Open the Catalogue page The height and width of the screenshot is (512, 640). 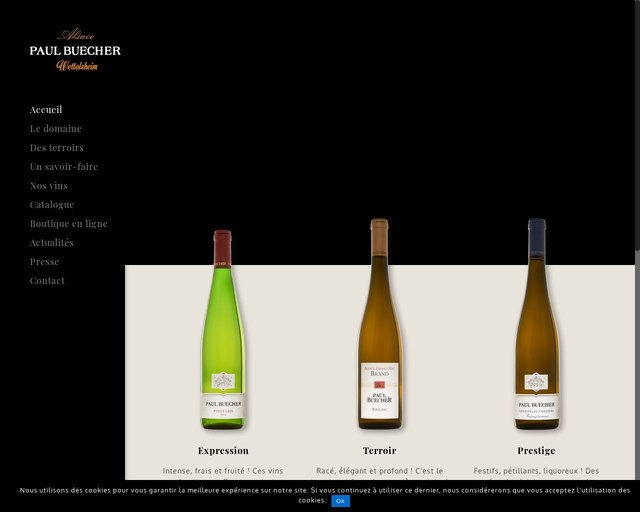52,205
